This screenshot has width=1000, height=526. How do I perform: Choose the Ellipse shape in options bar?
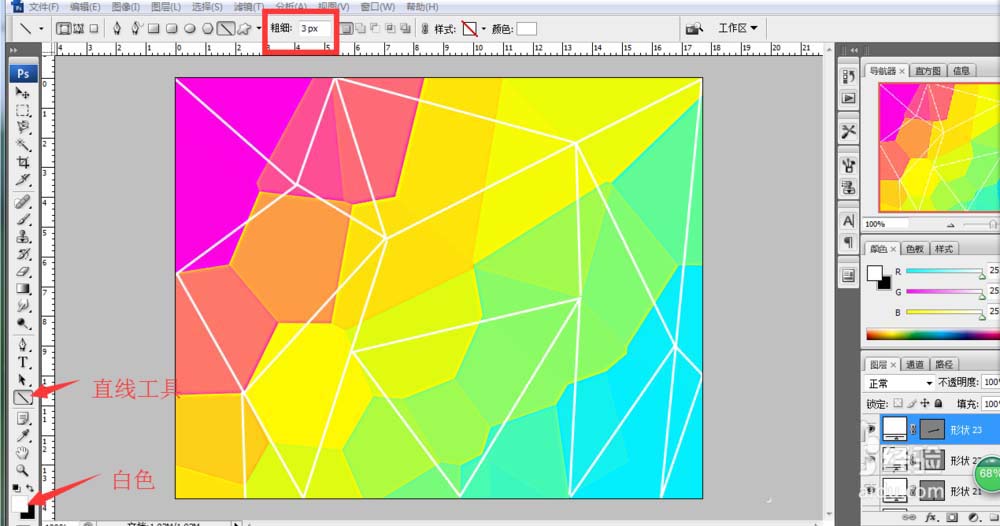(189, 29)
